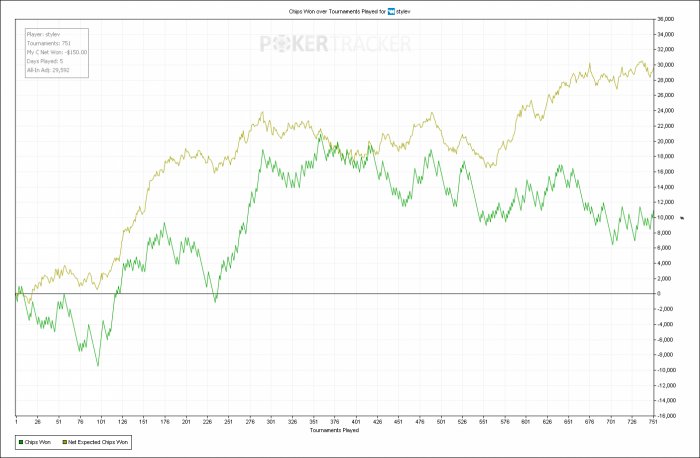The width and height of the screenshot is (700, 458).
Task: Click the y-axis value '0'
Action: pos(658,294)
